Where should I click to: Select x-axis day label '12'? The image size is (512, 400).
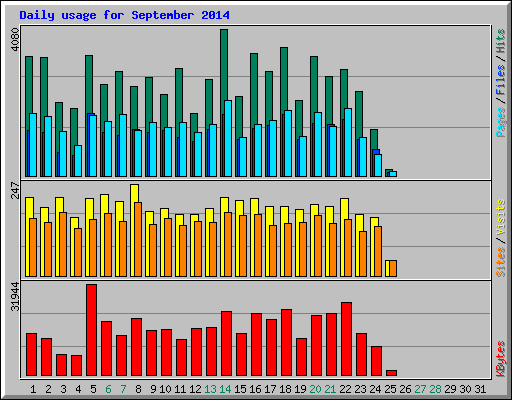click(x=195, y=389)
